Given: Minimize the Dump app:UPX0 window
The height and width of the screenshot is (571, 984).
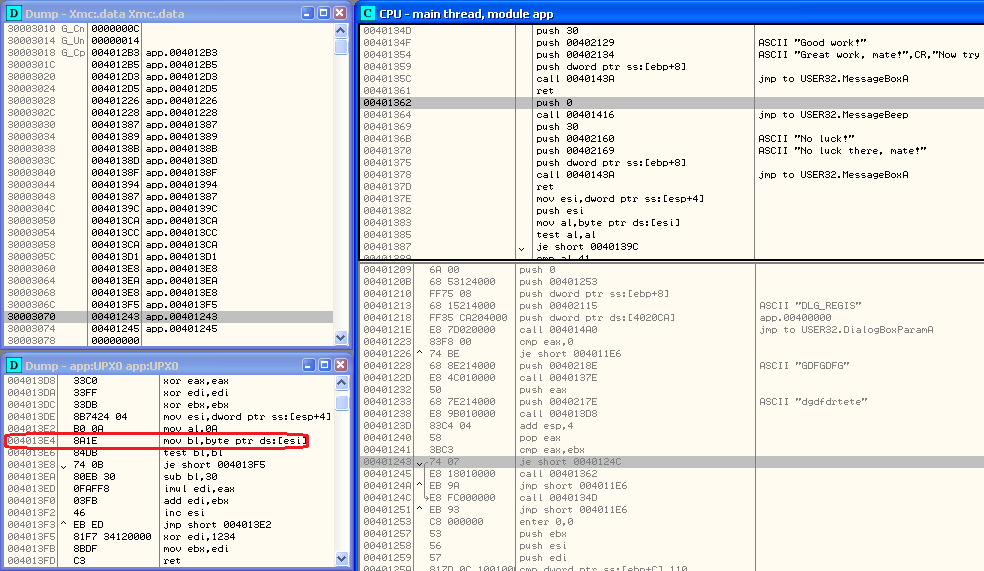Looking at the screenshot, I should pyautogui.click(x=307, y=365).
